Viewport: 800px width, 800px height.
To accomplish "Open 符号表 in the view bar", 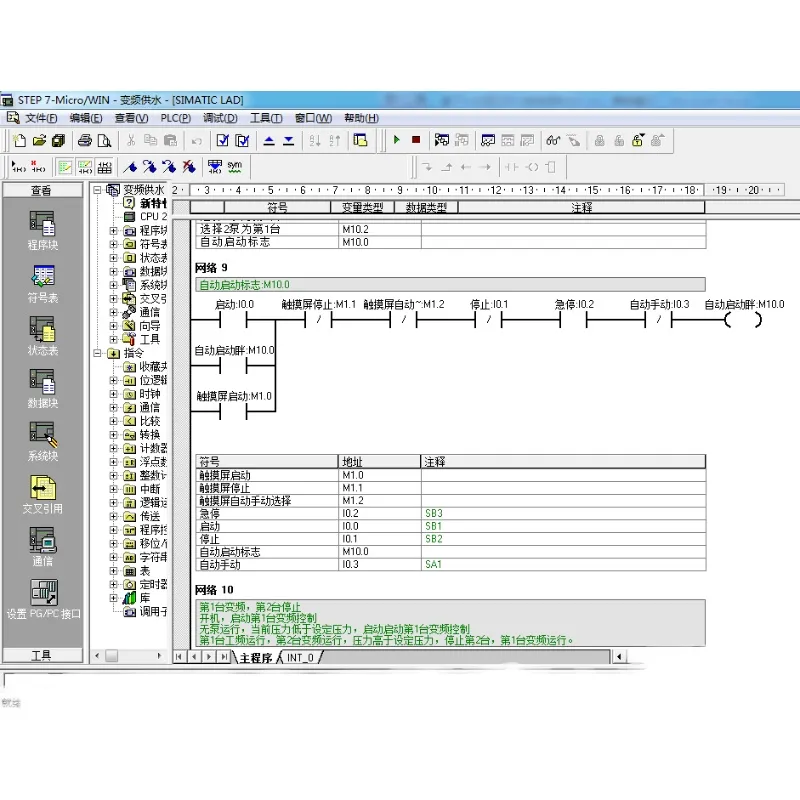I will [42, 284].
